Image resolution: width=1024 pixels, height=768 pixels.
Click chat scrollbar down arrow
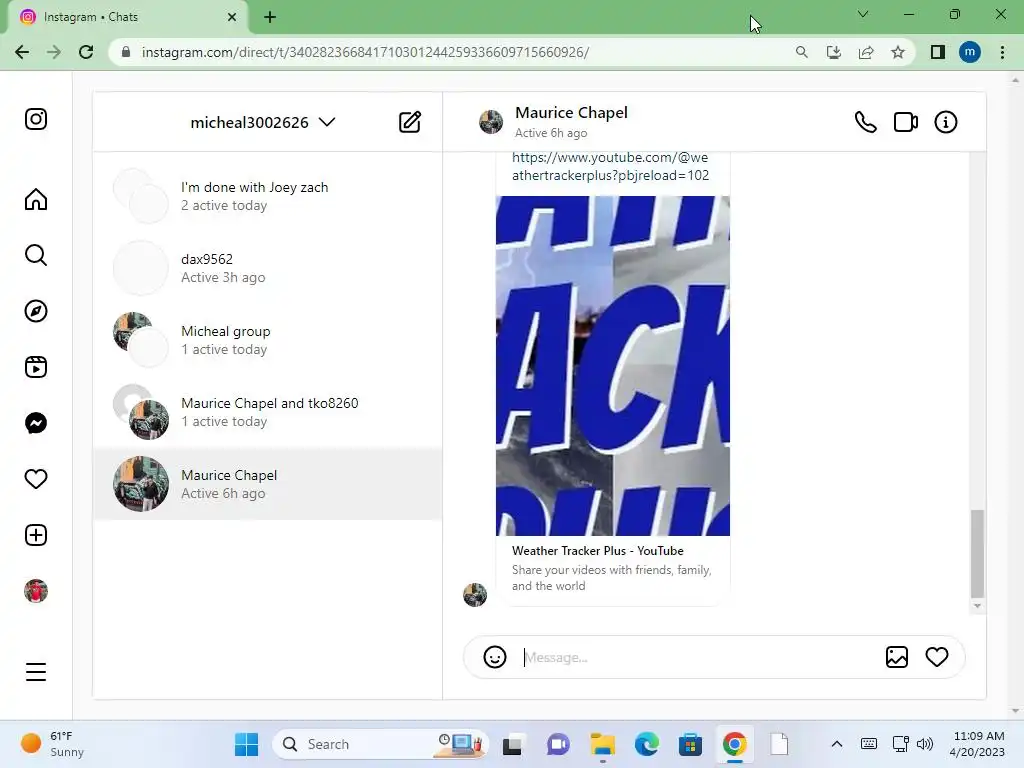pyautogui.click(x=977, y=606)
